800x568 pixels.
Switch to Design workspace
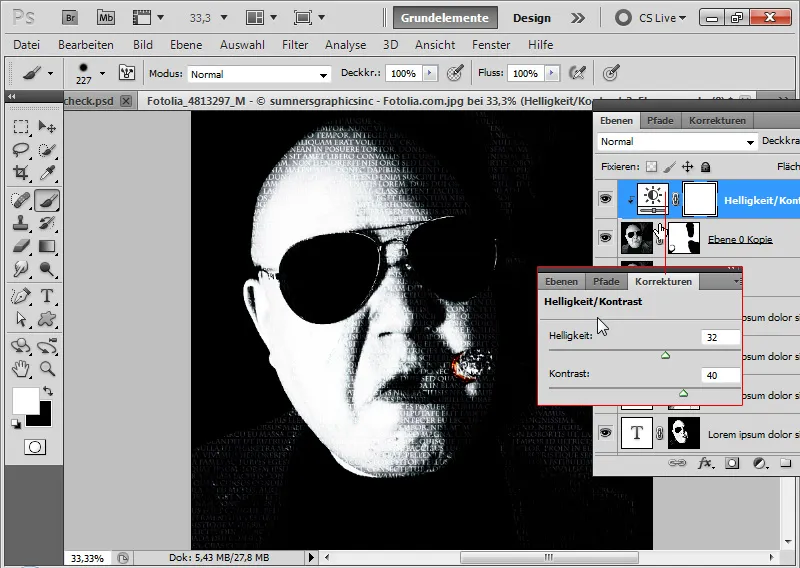pos(532,18)
